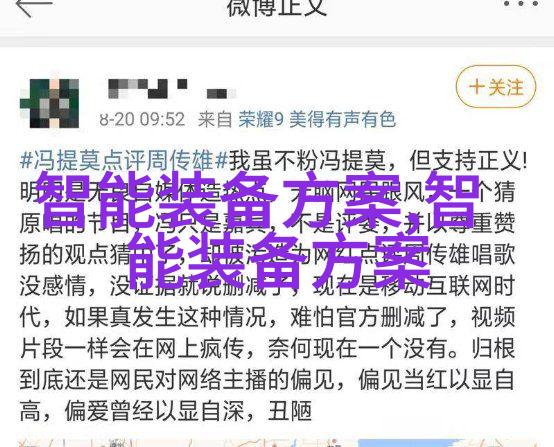Open the pixelated user avatar
This screenshot has width=554, height=447.
point(50,104)
